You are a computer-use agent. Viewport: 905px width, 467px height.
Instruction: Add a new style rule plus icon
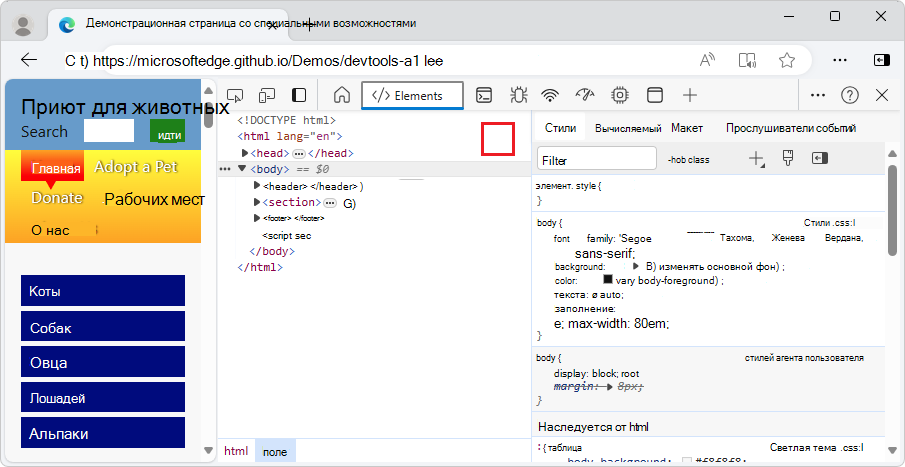(x=757, y=159)
